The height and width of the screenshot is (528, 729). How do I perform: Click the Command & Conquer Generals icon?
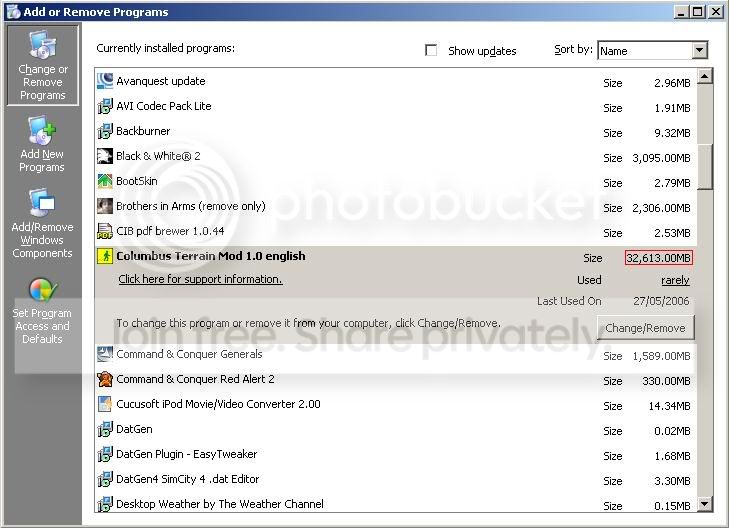[x=105, y=354]
